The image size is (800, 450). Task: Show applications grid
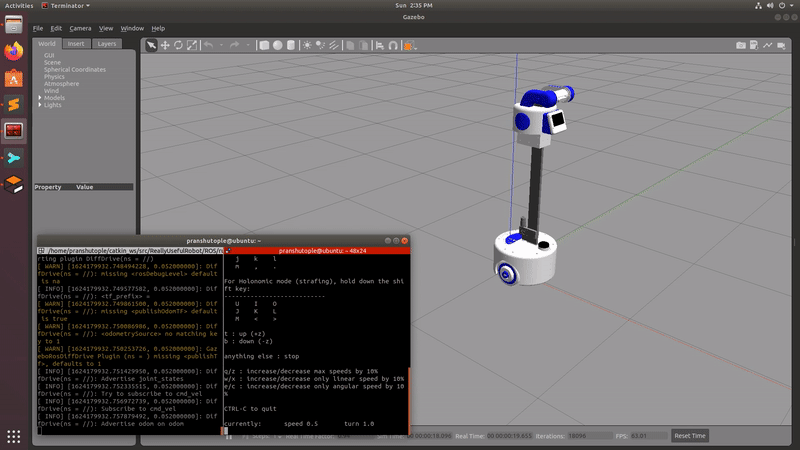pos(14,436)
